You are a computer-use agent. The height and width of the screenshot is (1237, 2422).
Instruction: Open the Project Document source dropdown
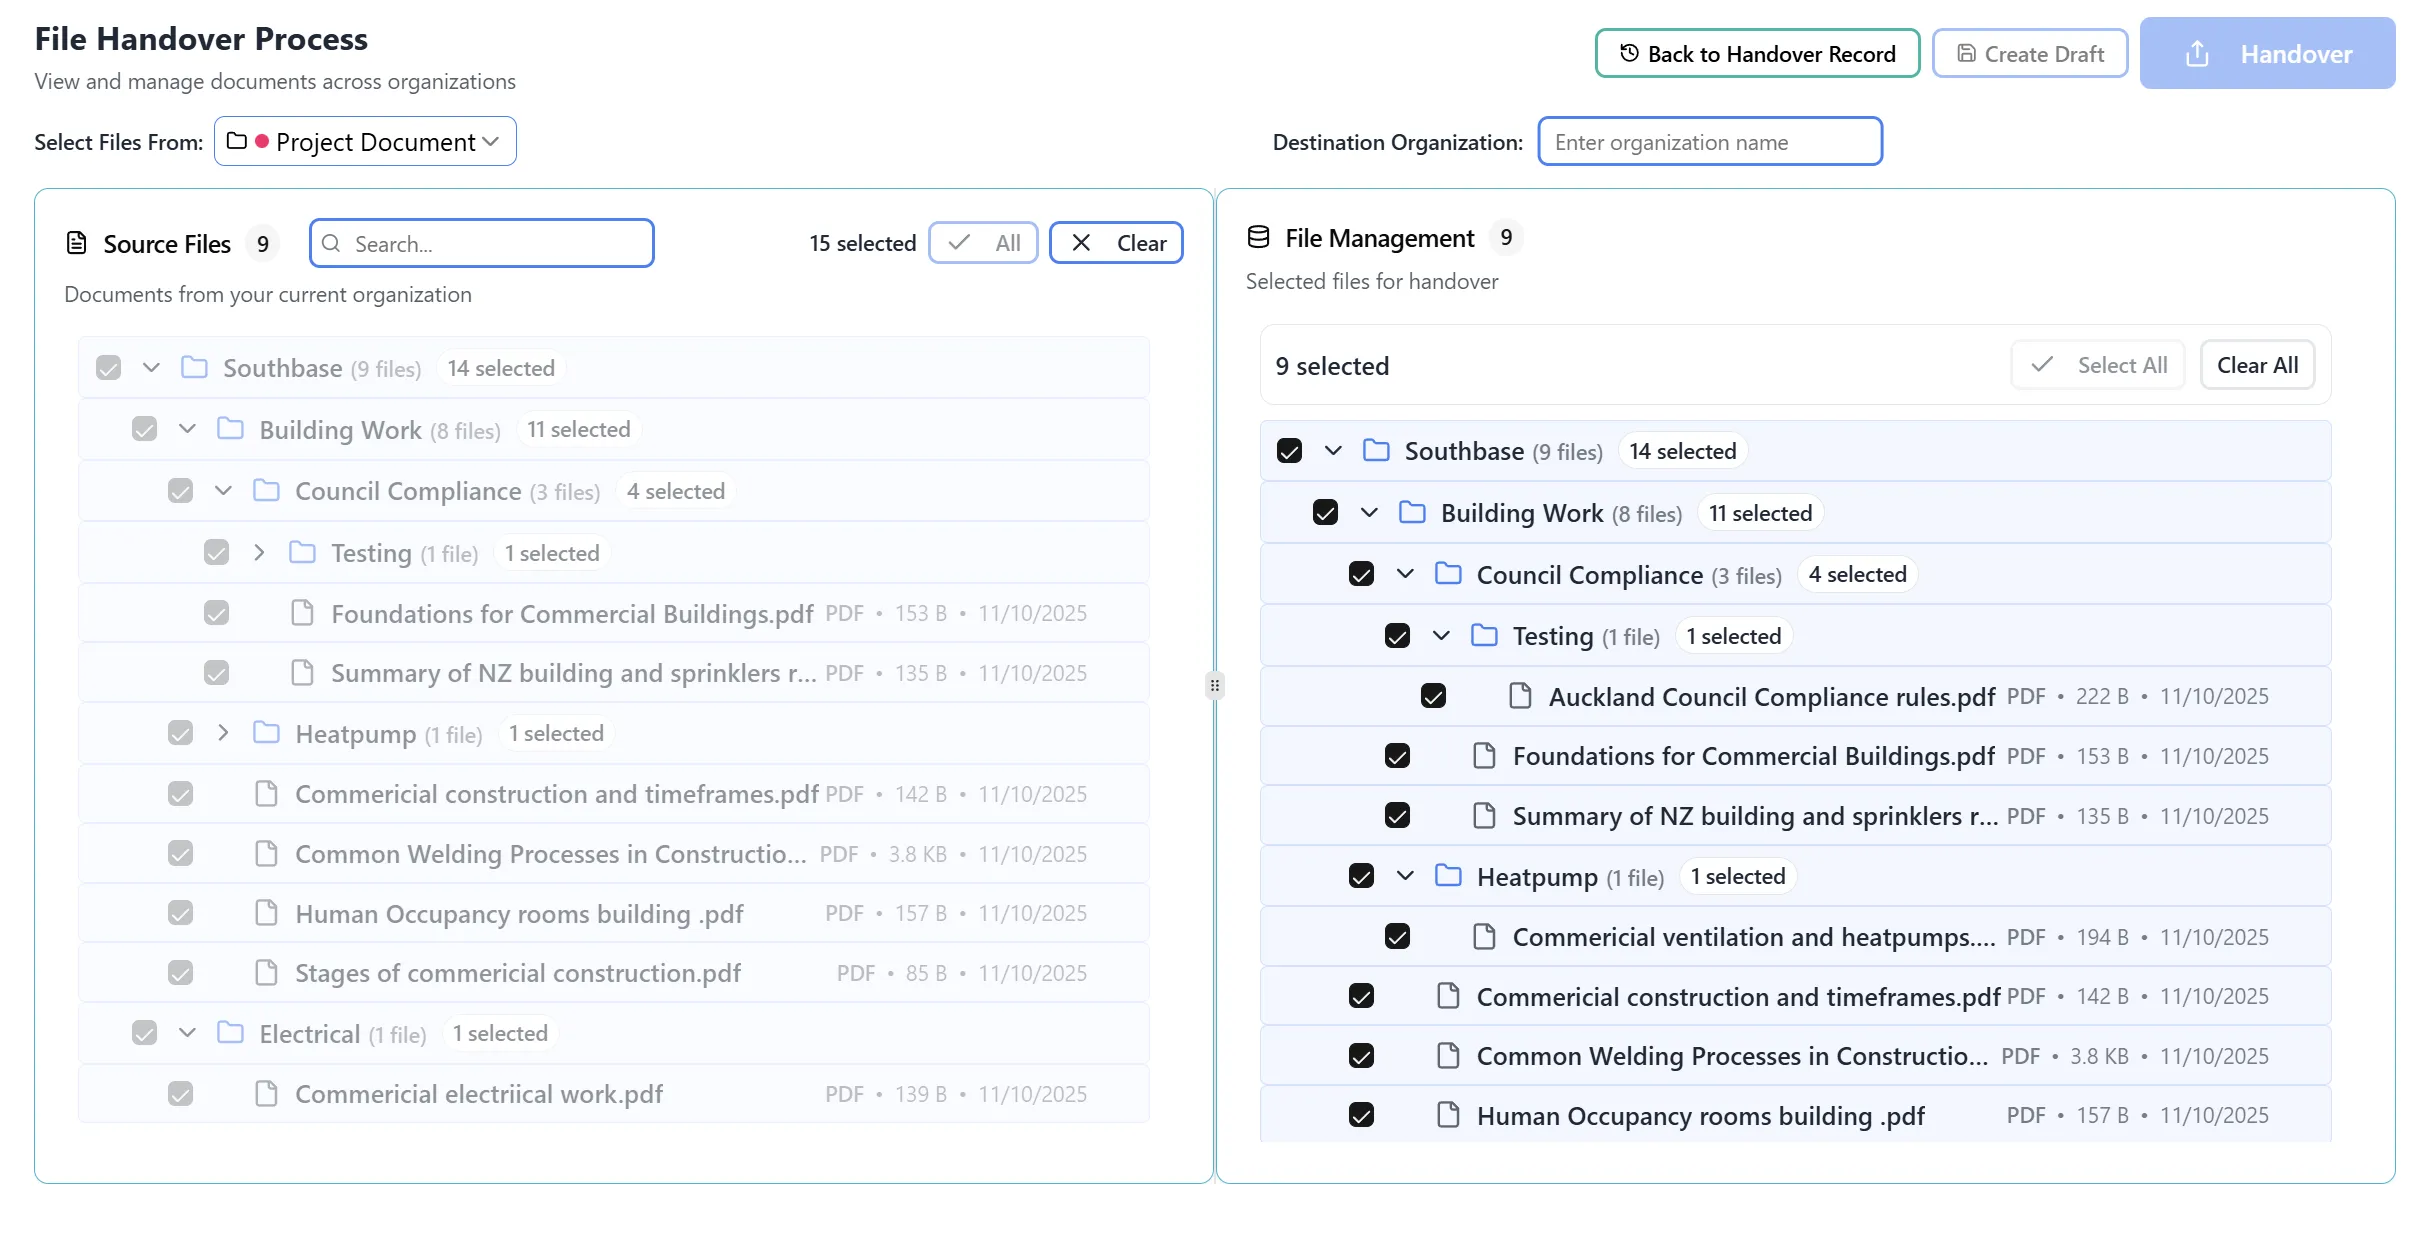tap(365, 141)
